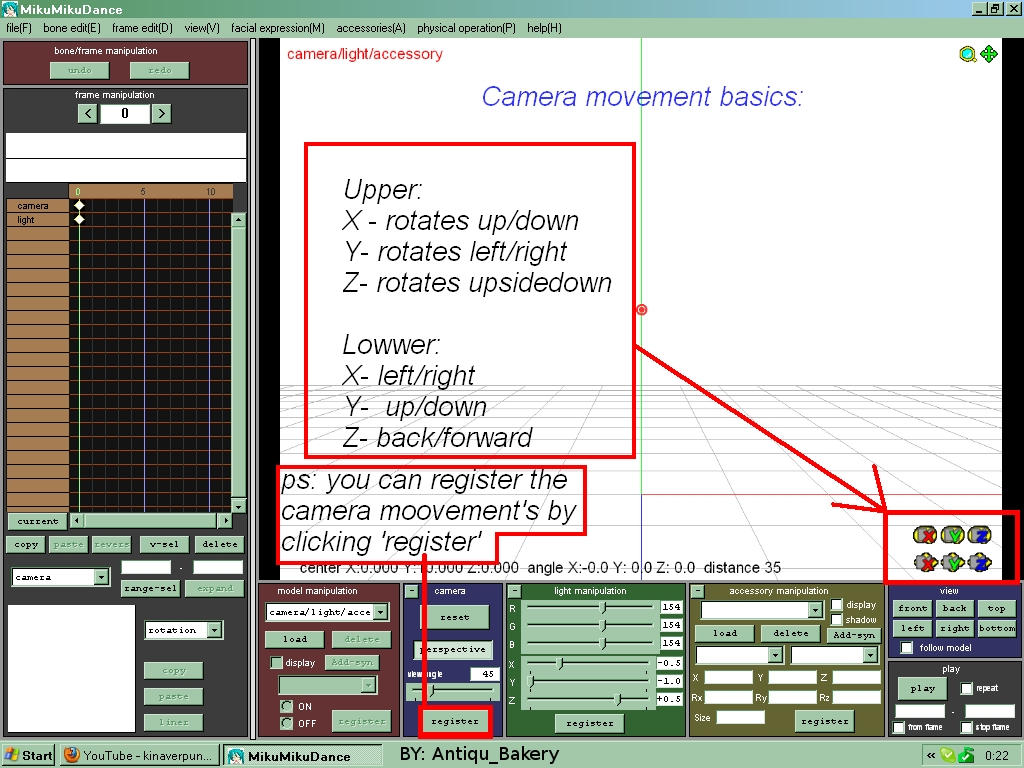
Task: Open the frame edit(D) menu
Action: point(142,28)
